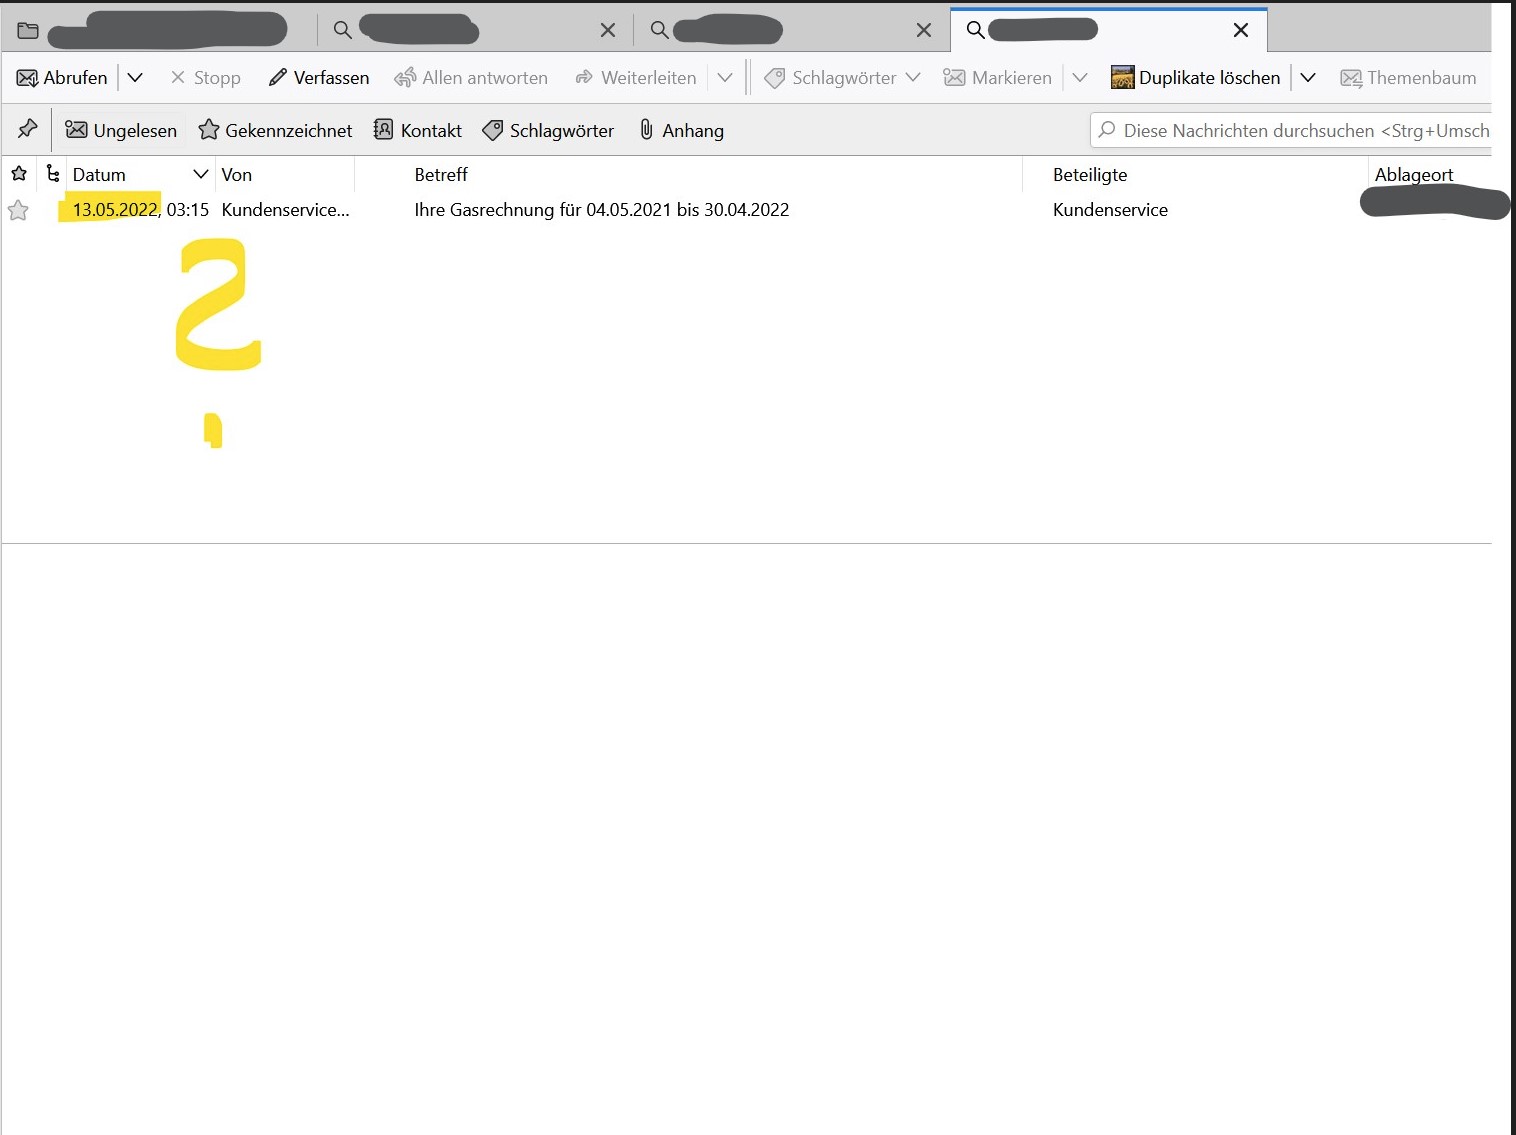Click the Anhang paperclip icon
Screen dimensions: 1516x1135
(647, 130)
